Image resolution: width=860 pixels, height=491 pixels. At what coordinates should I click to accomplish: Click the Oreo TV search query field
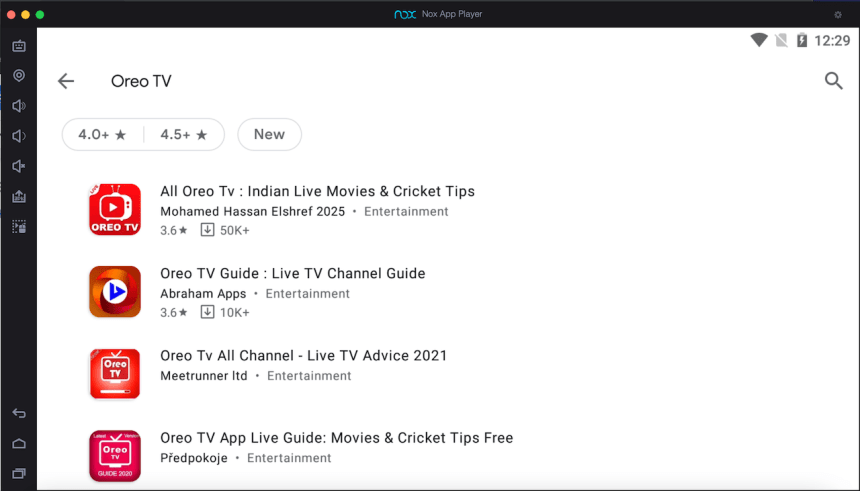[141, 81]
